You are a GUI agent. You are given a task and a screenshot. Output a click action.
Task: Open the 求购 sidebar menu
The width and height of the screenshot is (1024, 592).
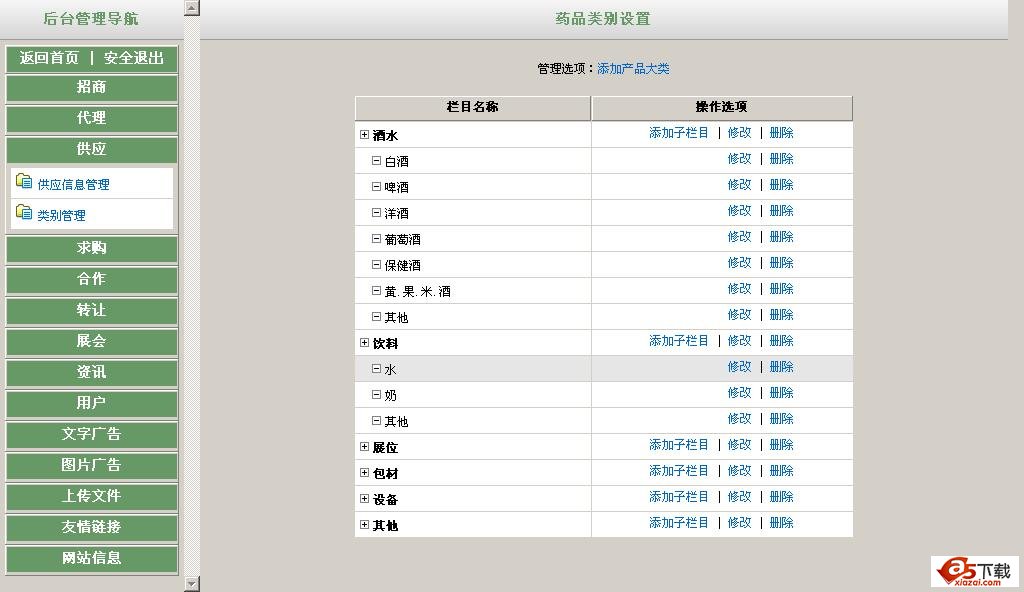[x=91, y=249]
